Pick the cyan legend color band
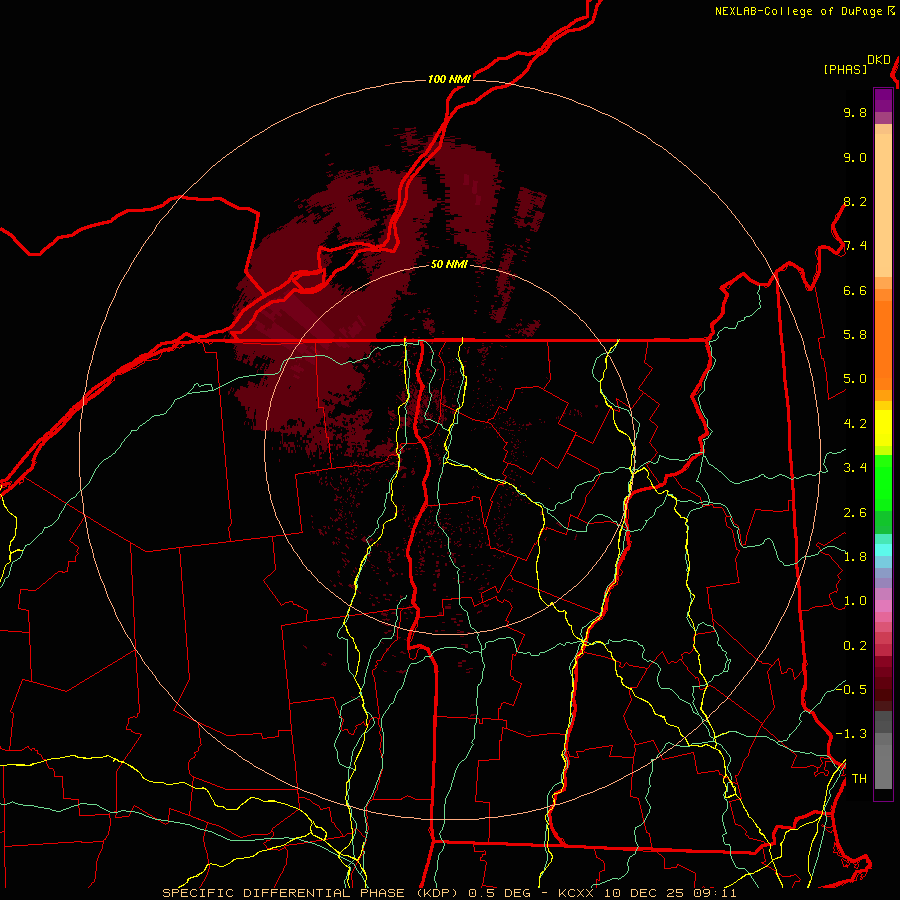This screenshot has width=900, height=900. pos(883,550)
